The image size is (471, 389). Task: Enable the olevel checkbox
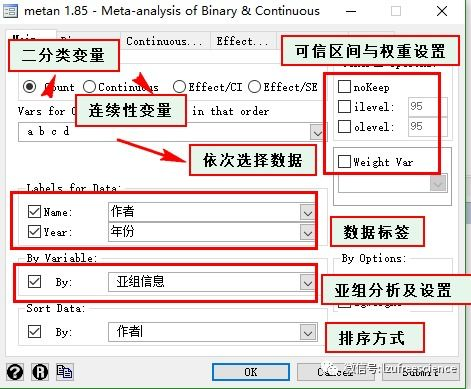point(344,126)
